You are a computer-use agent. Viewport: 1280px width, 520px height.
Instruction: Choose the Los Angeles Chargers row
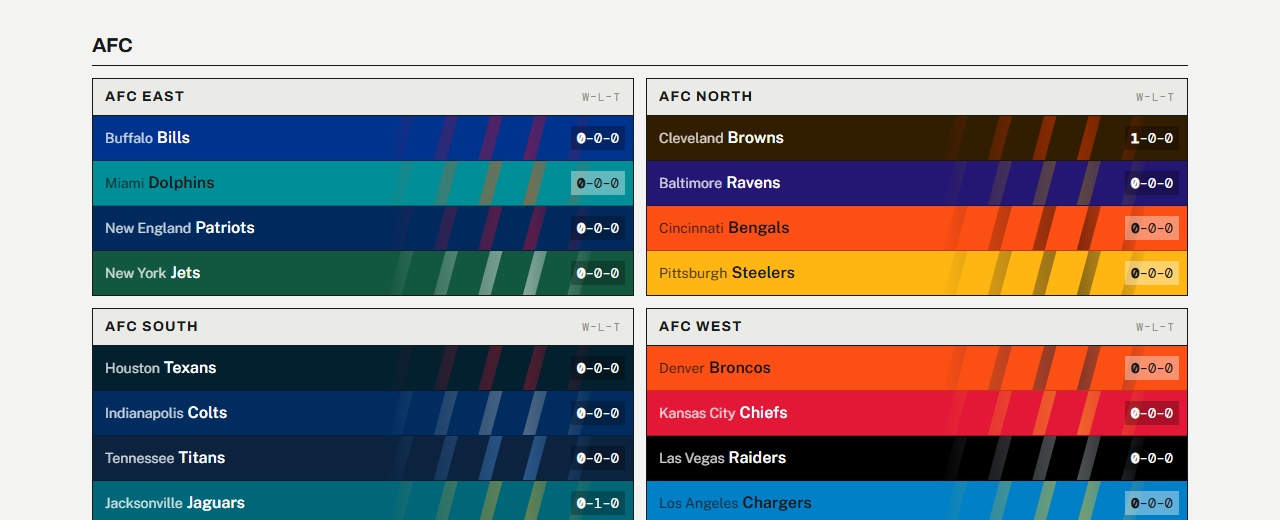(917, 501)
